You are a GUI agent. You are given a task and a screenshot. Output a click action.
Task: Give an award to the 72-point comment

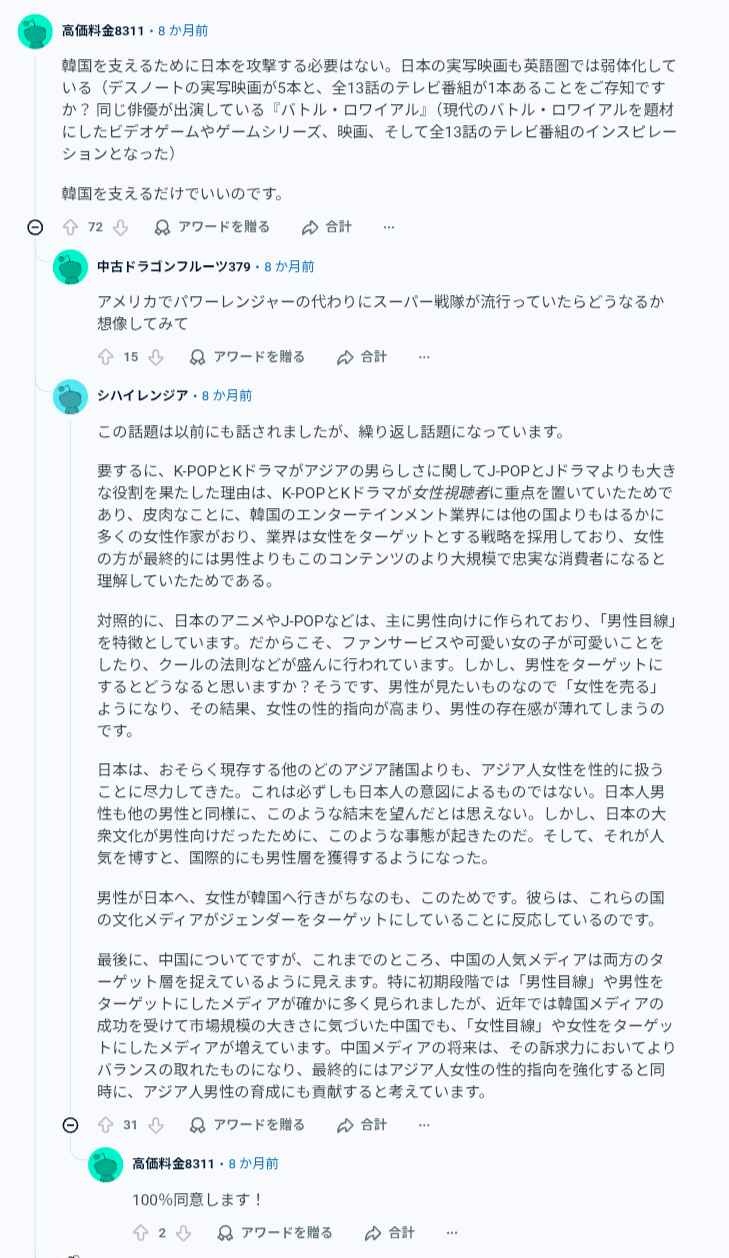(x=212, y=227)
